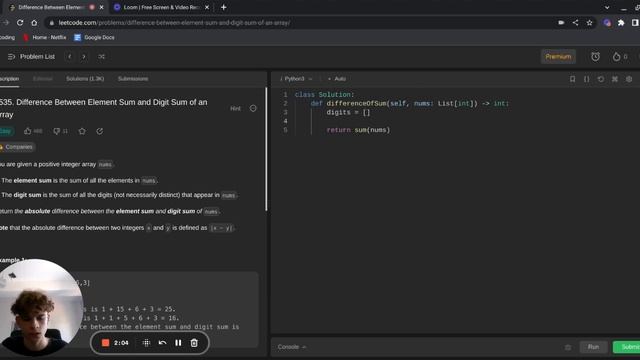The image size is (640, 360).
Task: Click the Premium button
Action: pos(558,57)
